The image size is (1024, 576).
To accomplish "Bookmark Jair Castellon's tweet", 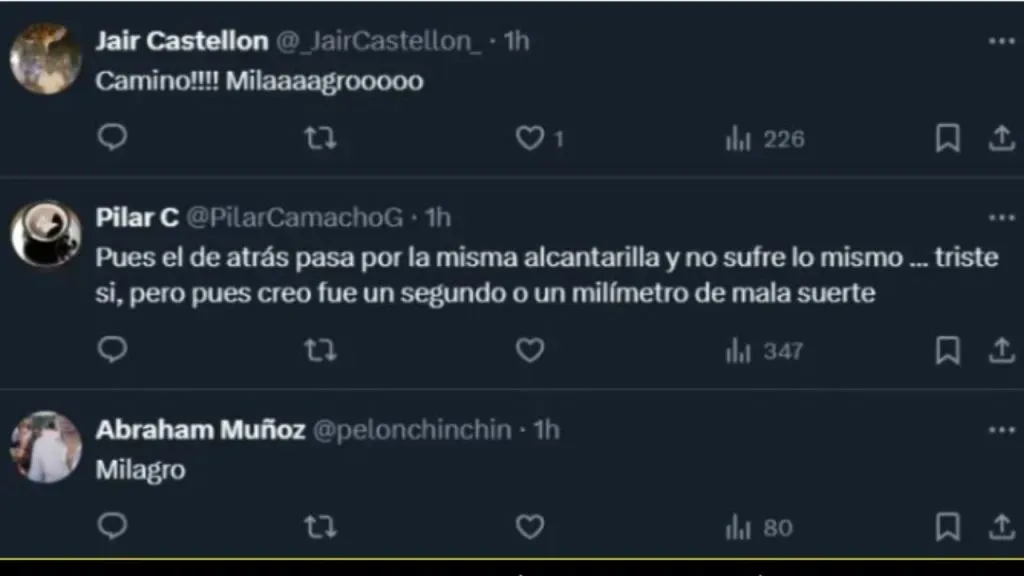I will [947, 139].
